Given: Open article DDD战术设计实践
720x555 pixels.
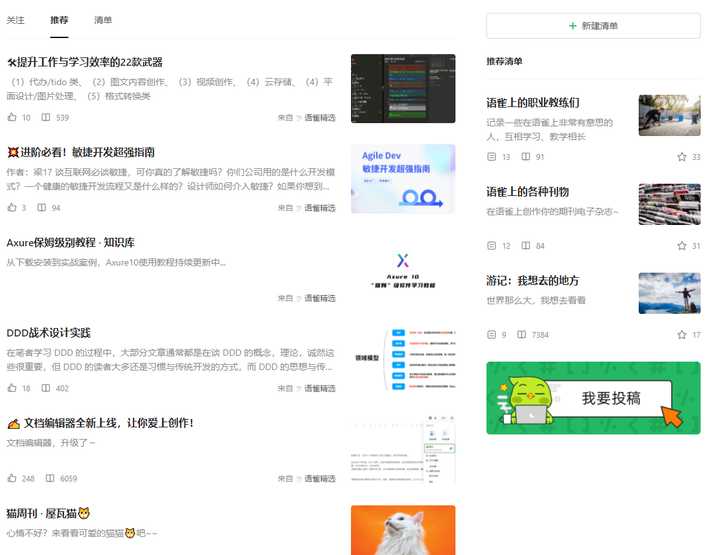Looking at the screenshot, I should (48, 333).
